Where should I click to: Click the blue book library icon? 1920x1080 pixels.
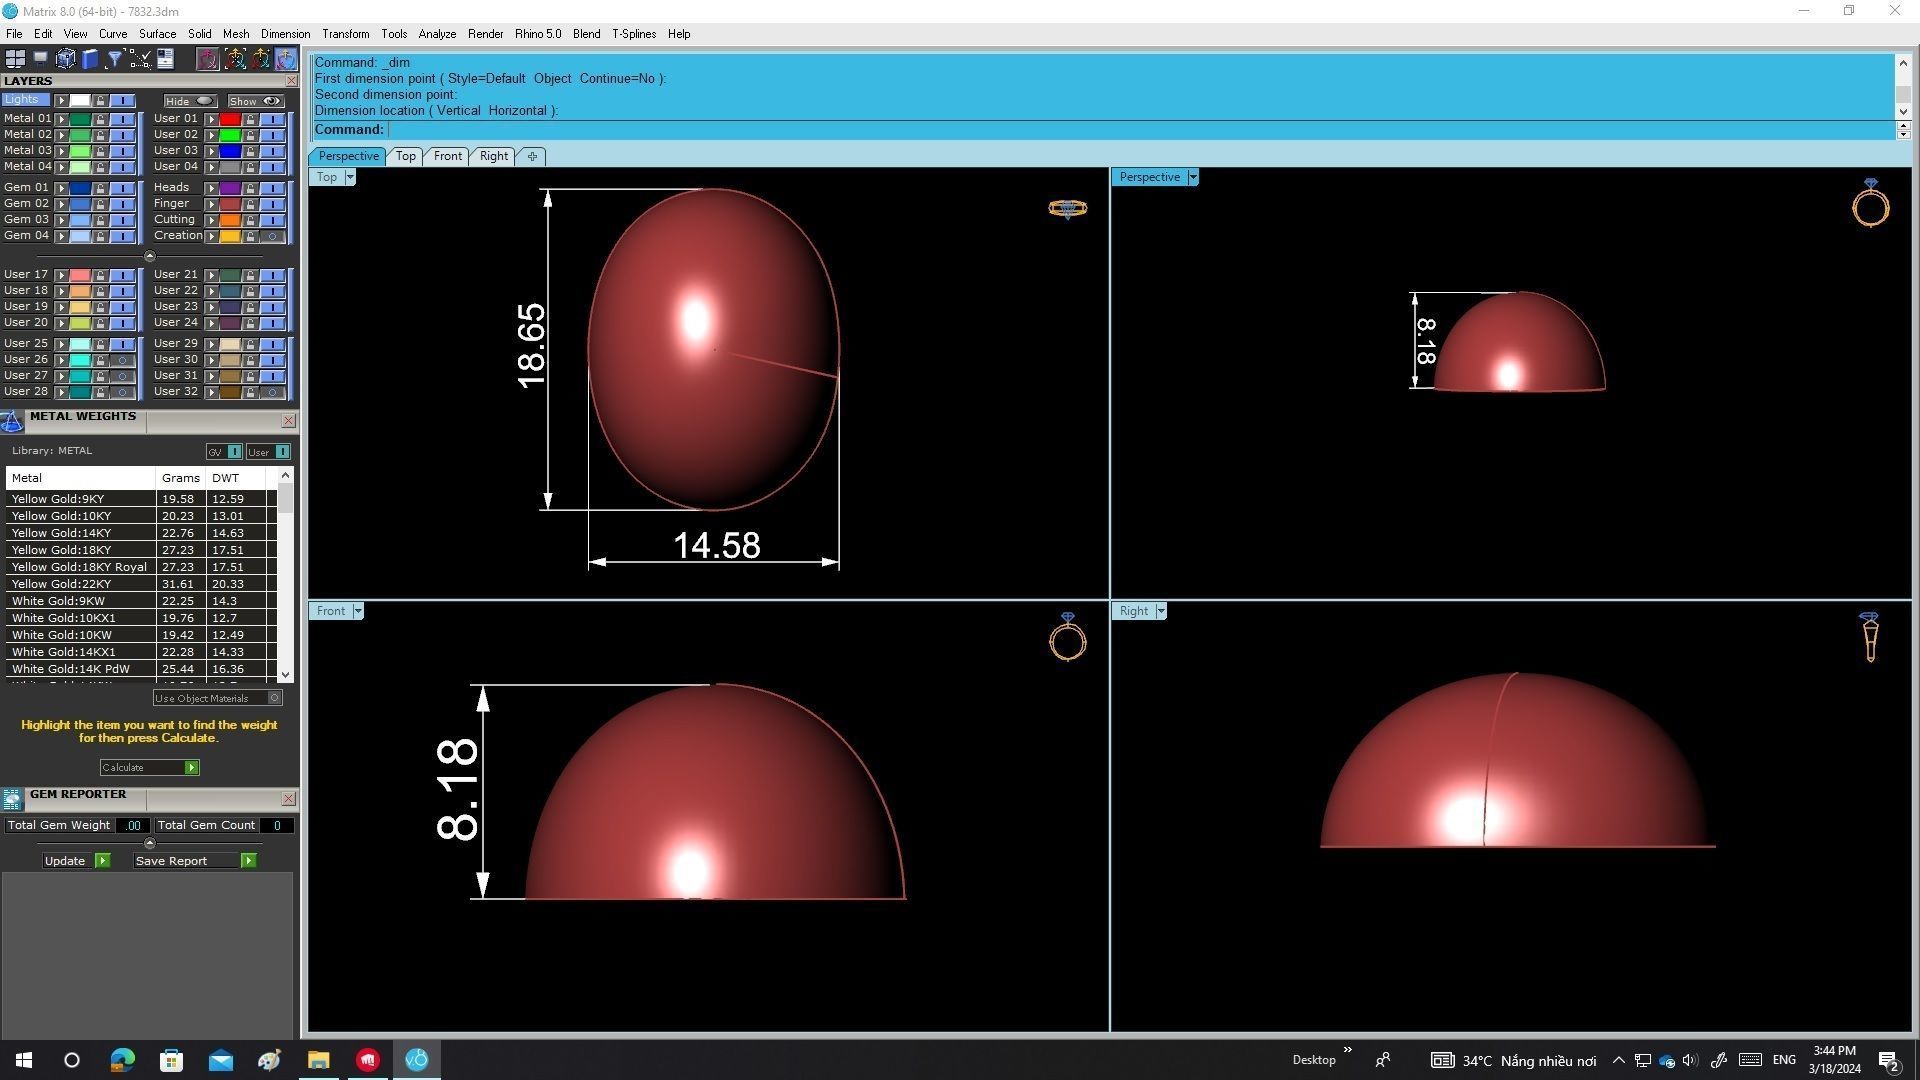click(x=90, y=59)
